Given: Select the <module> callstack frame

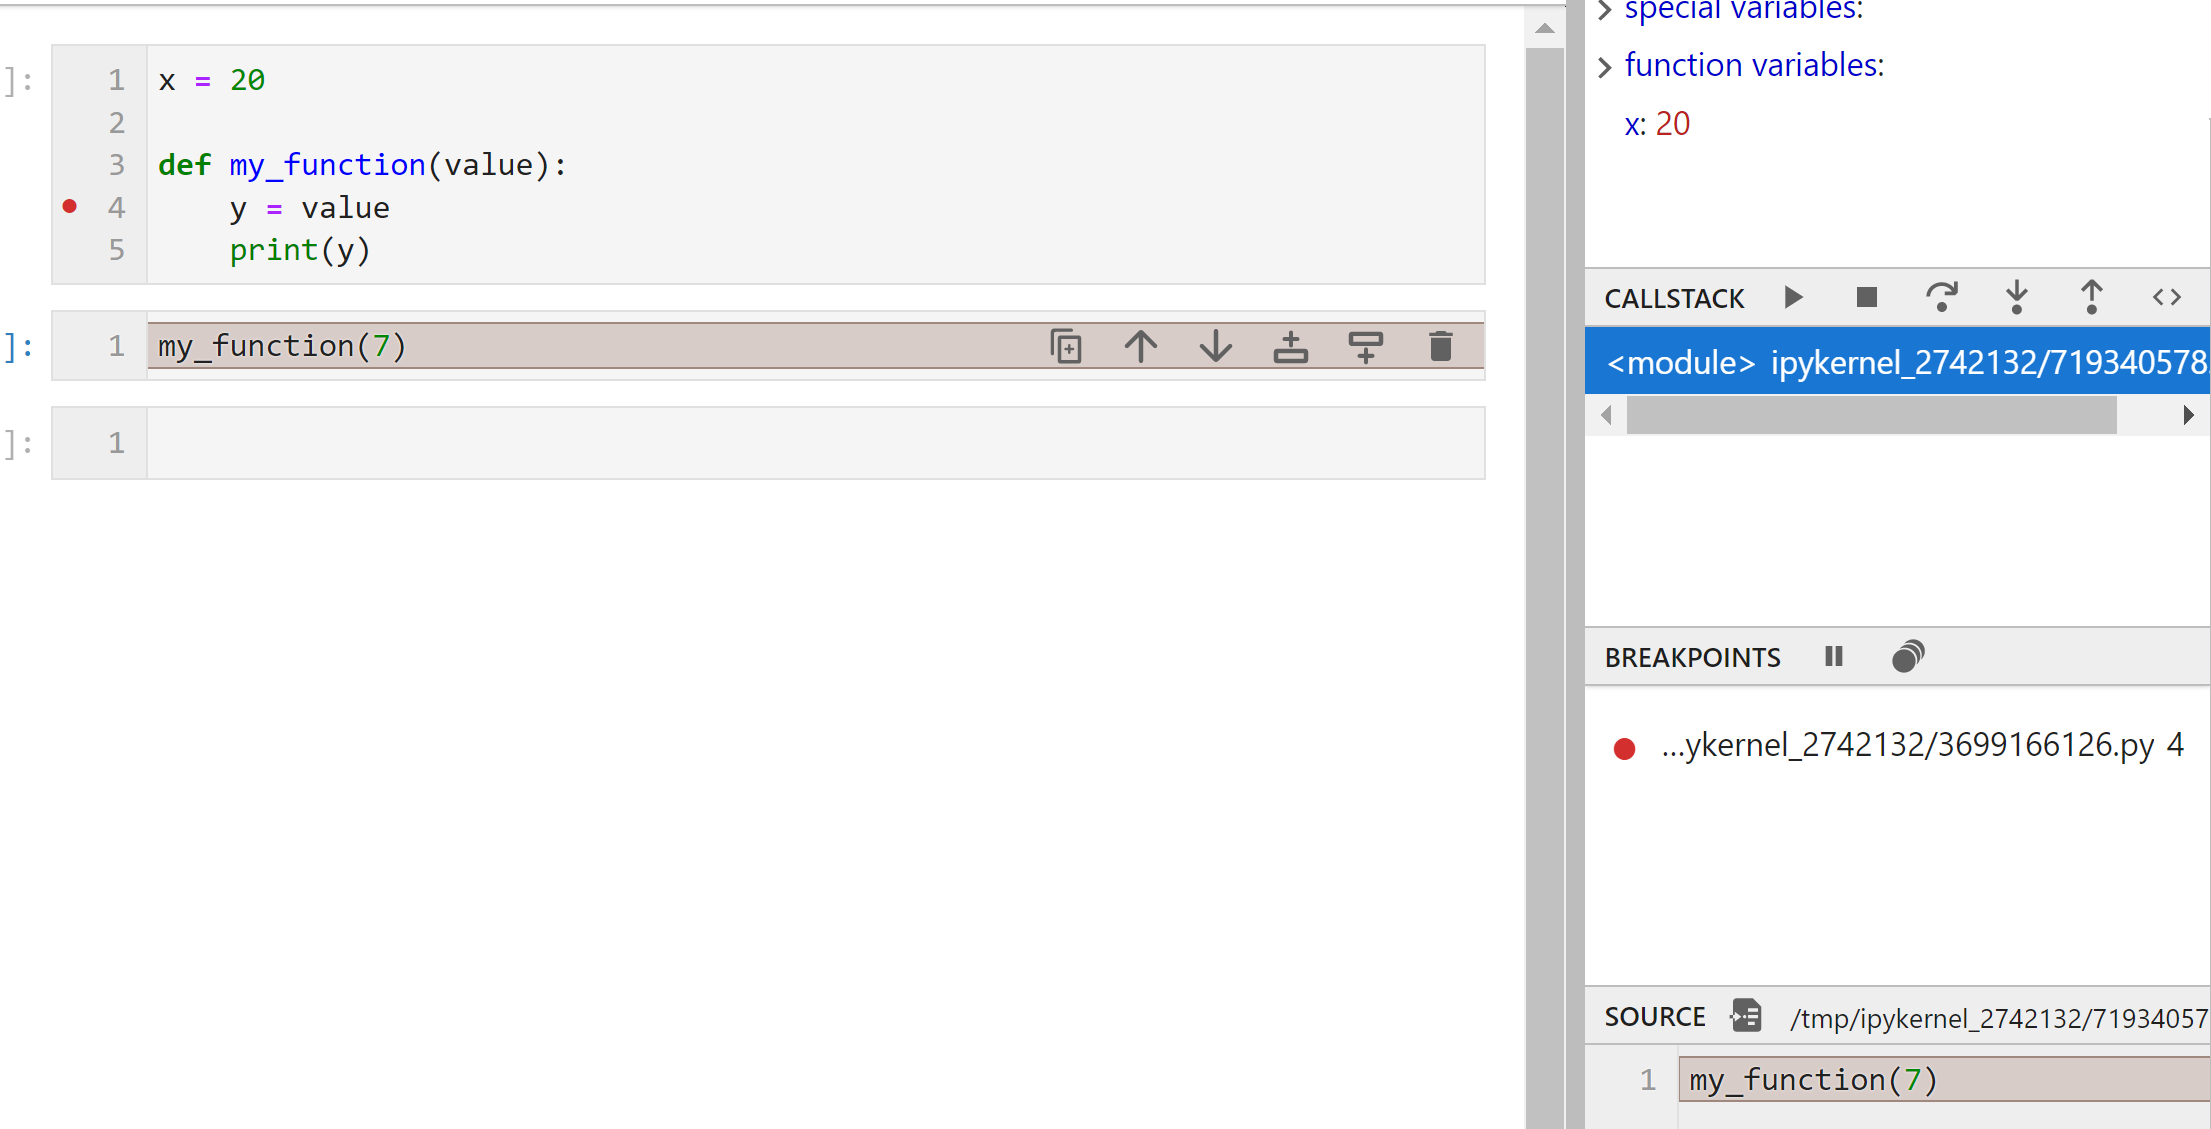Looking at the screenshot, I should click(1897, 361).
